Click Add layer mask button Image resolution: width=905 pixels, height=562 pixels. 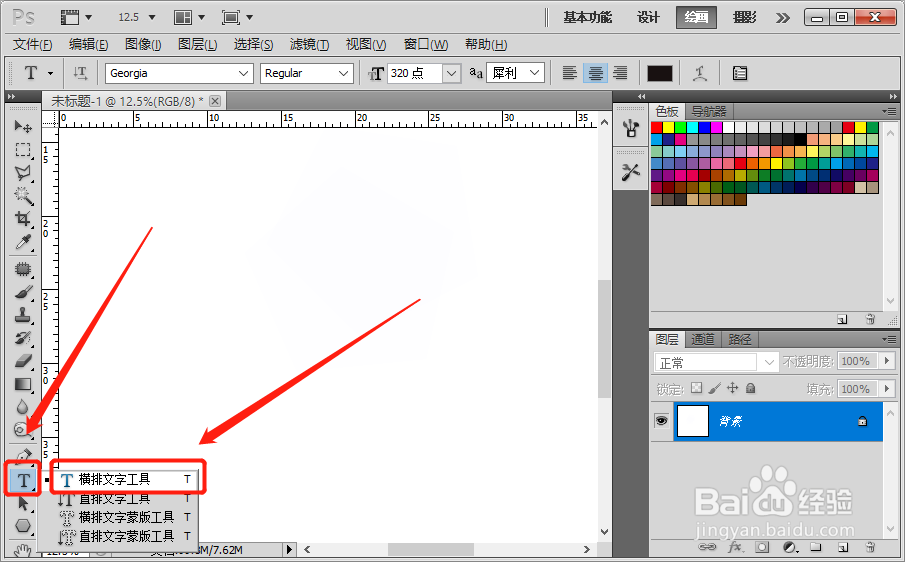point(762,546)
